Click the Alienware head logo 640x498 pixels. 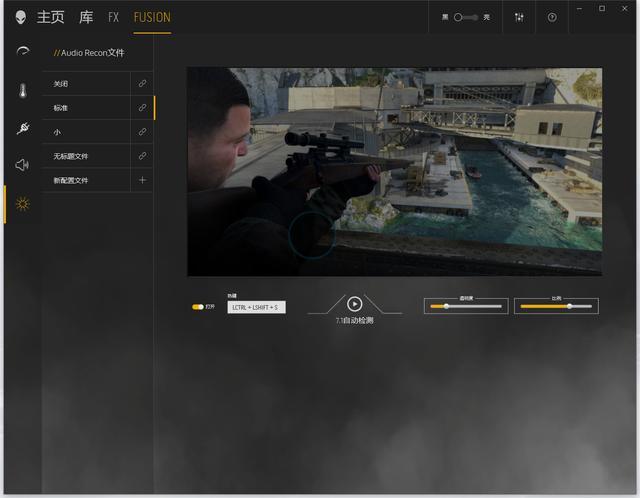[x=20, y=17]
